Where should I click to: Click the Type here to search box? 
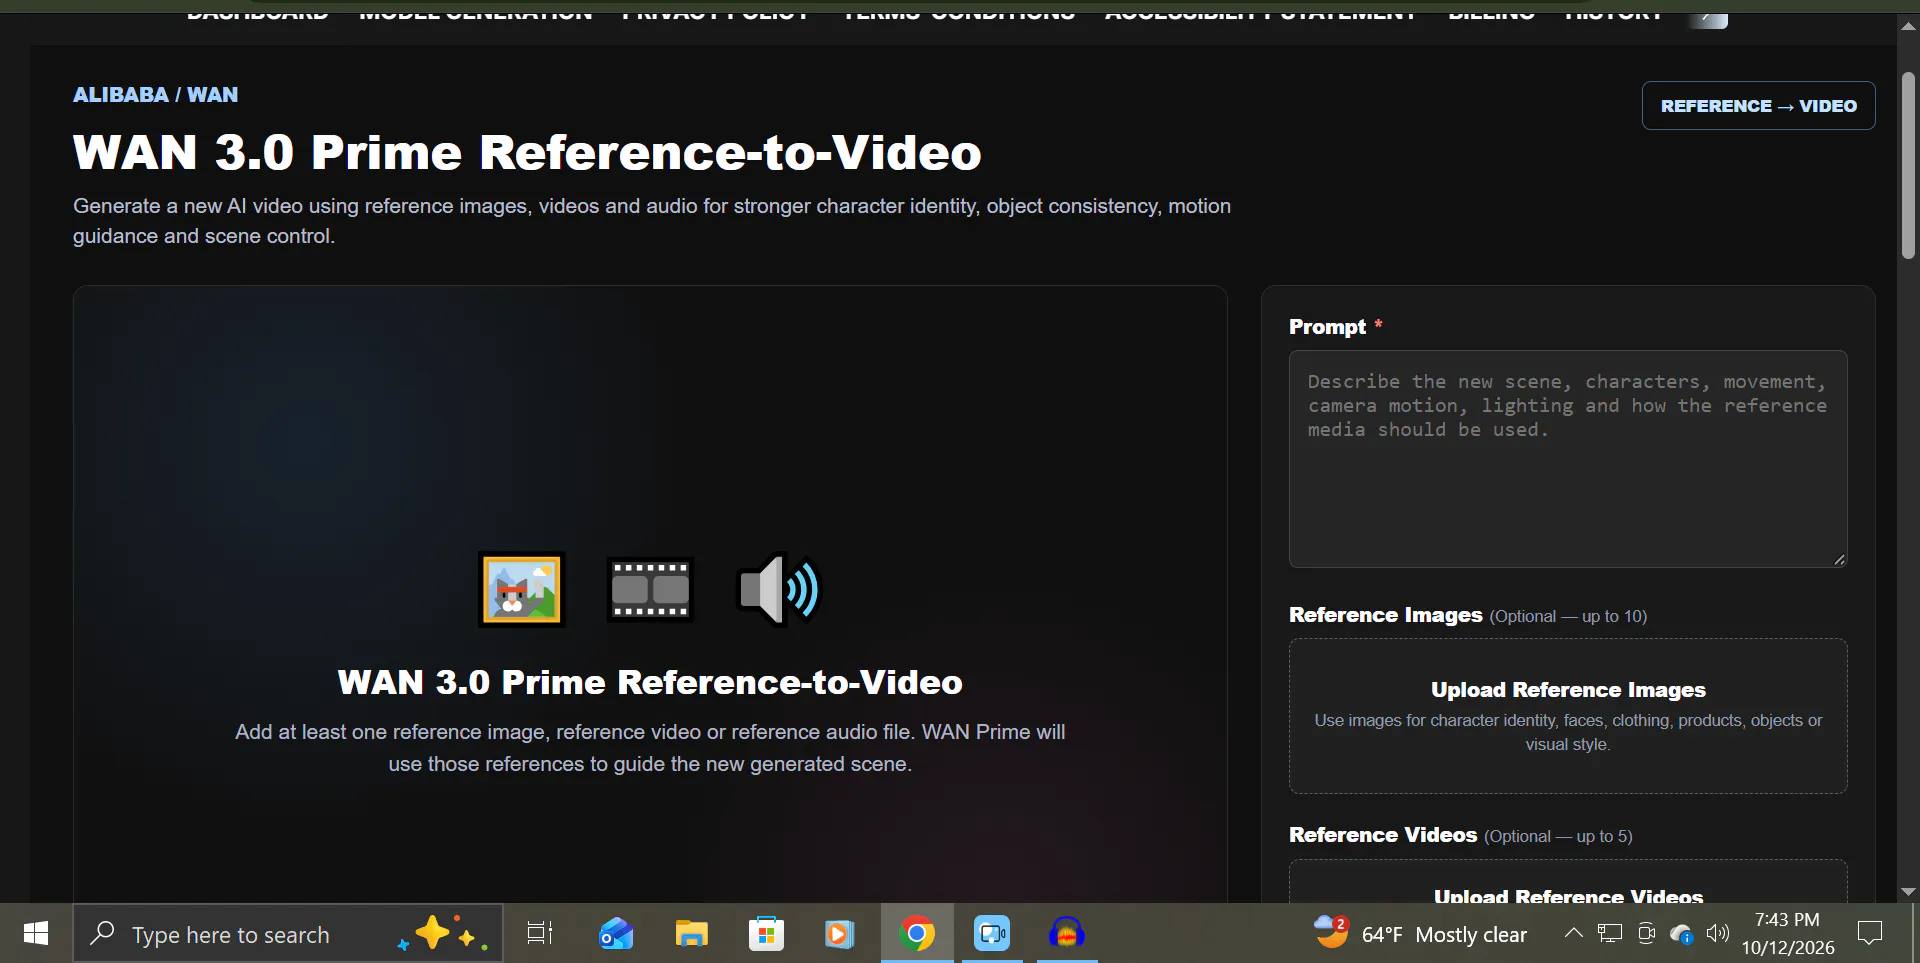[x=288, y=933]
